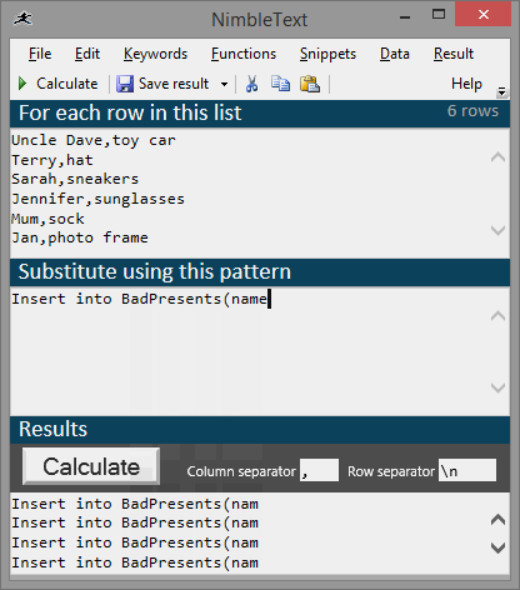This screenshot has height=590, width=520.
Task: Cut selection with the scissors icon
Action: (252, 84)
